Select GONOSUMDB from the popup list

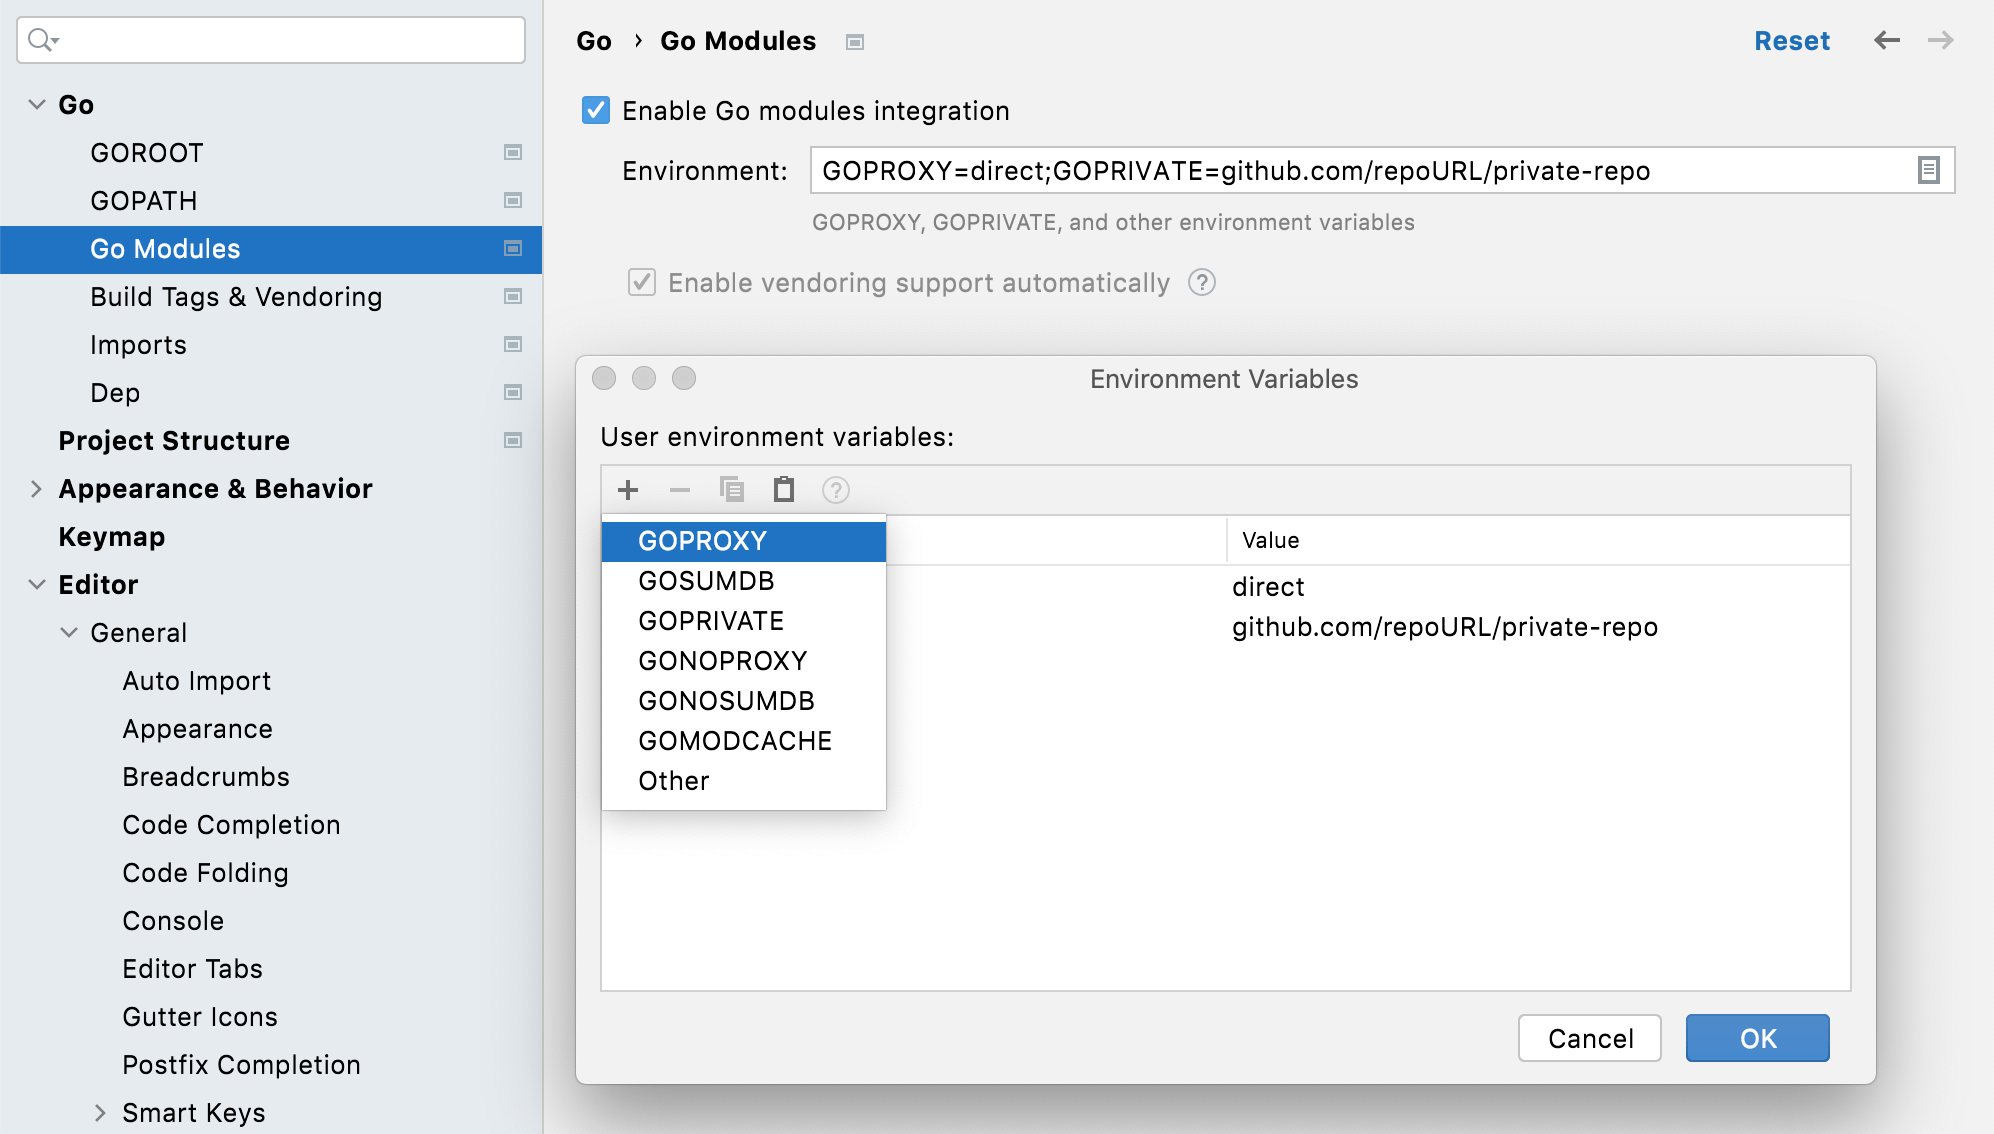click(x=744, y=701)
